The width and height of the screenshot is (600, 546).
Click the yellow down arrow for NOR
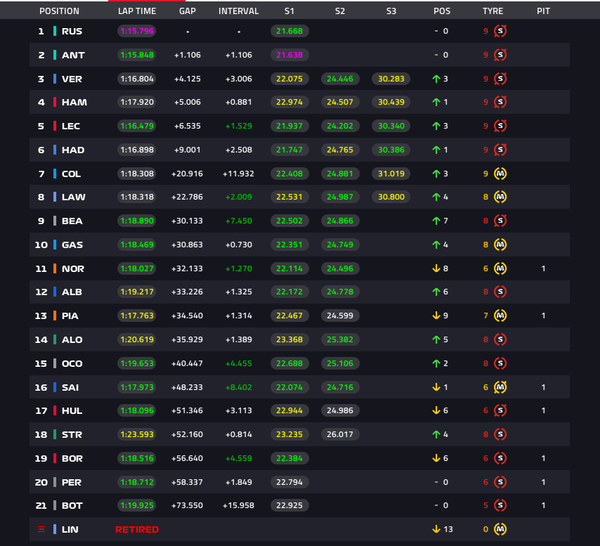coord(436,269)
